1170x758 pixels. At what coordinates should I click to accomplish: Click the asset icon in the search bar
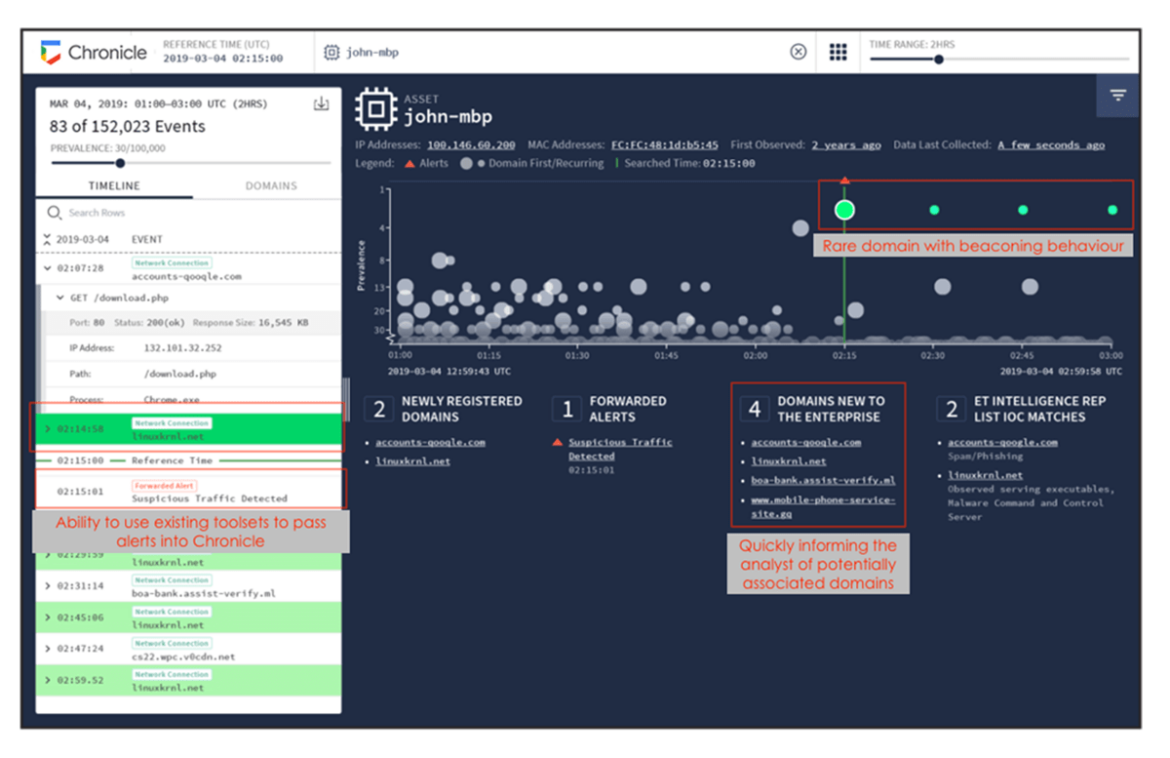click(x=331, y=52)
